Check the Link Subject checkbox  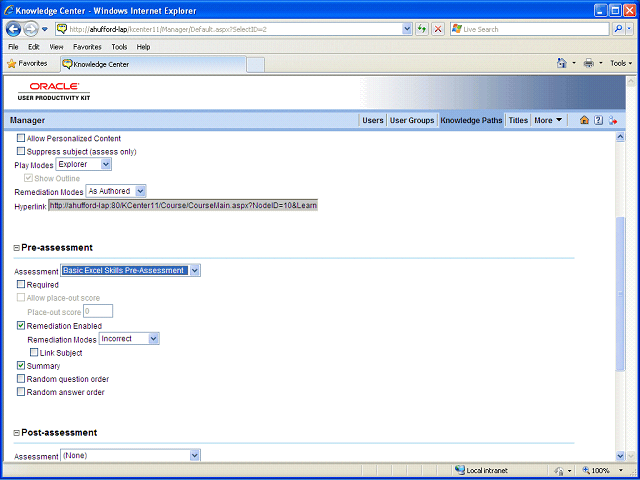(x=34, y=352)
